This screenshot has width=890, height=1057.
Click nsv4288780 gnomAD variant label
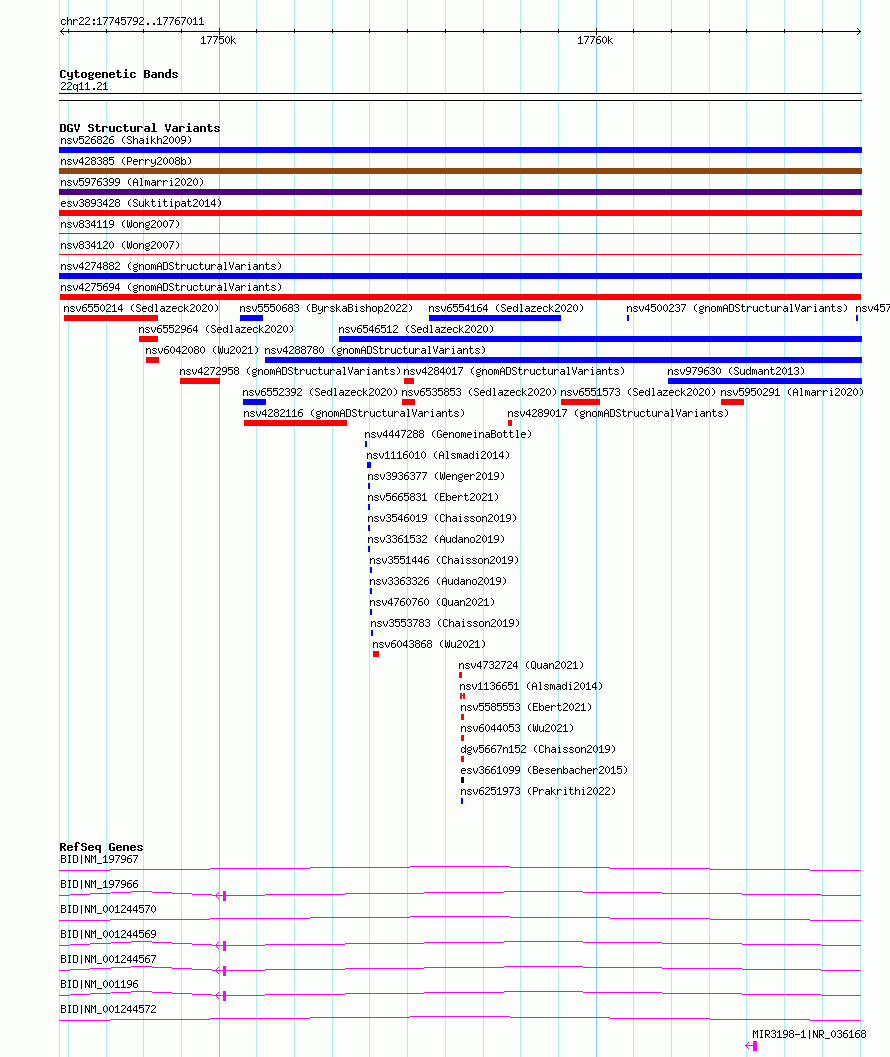[375, 350]
